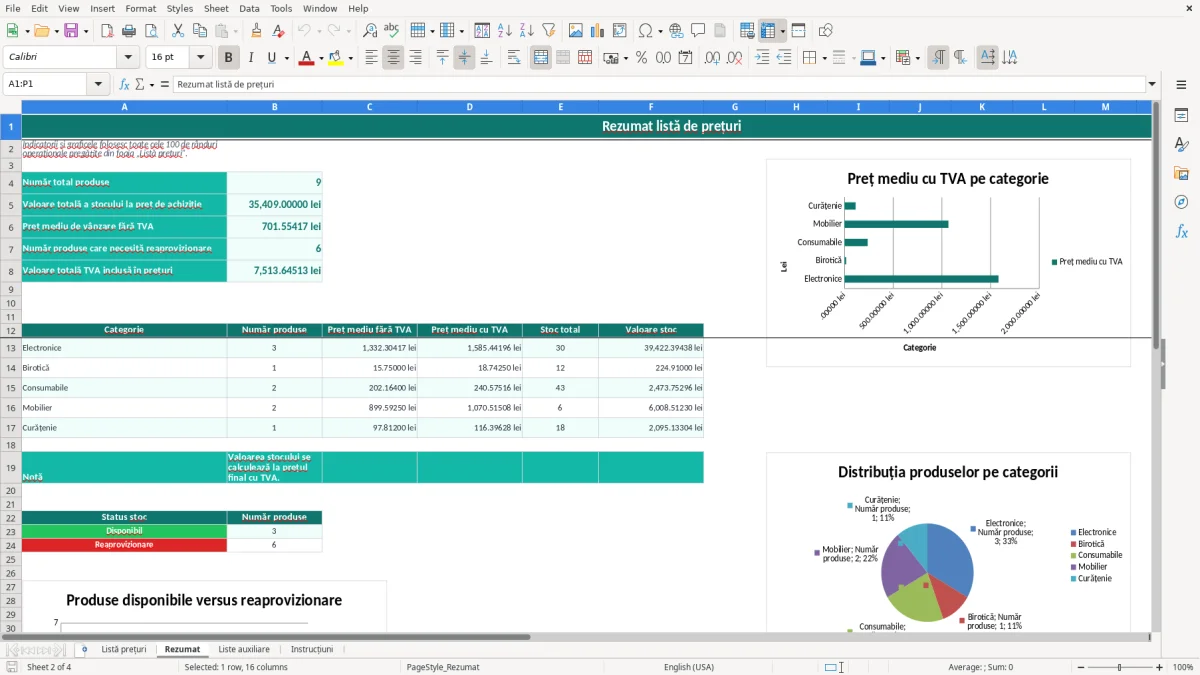The height and width of the screenshot is (675, 1200).
Task: Enable AutoFilter funnel icon
Action: tap(548, 31)
